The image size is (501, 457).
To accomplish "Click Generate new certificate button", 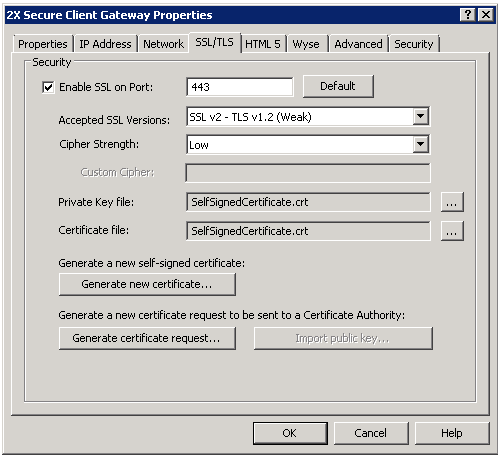I will pyautogui.click(x=147, y=284).
